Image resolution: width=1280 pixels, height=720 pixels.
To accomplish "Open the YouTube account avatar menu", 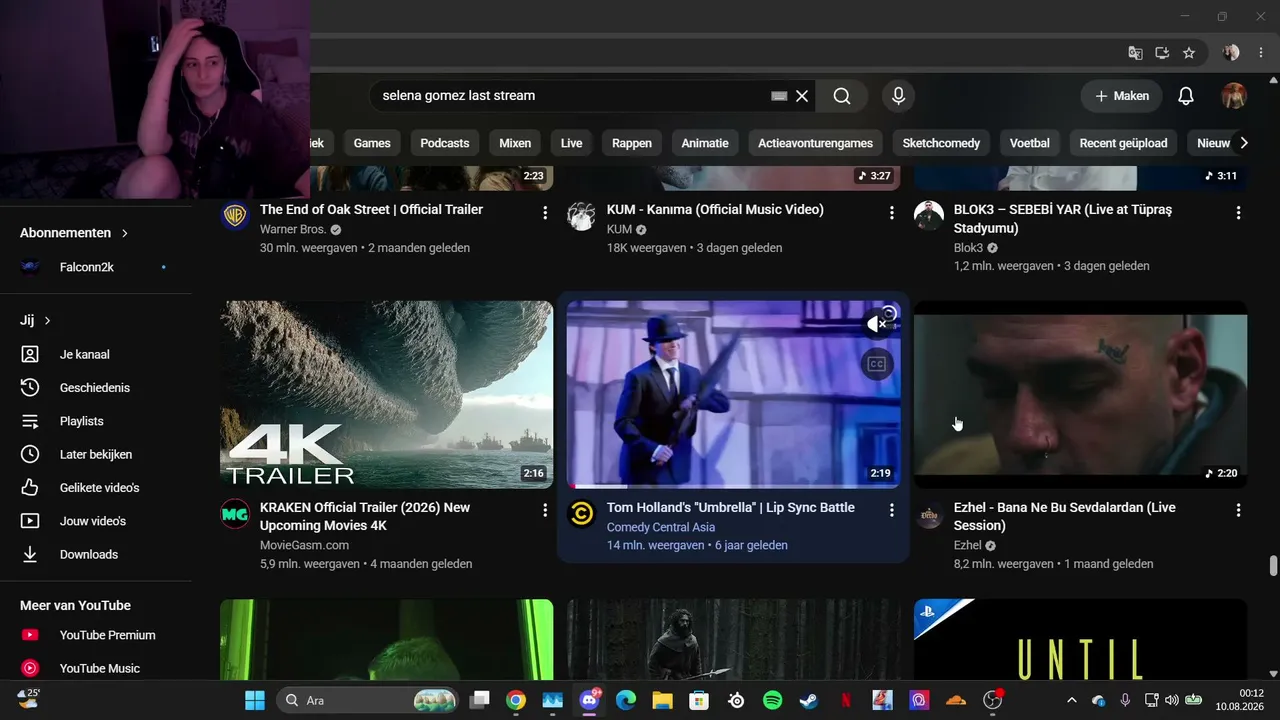I will click(x=1234, y=96).
